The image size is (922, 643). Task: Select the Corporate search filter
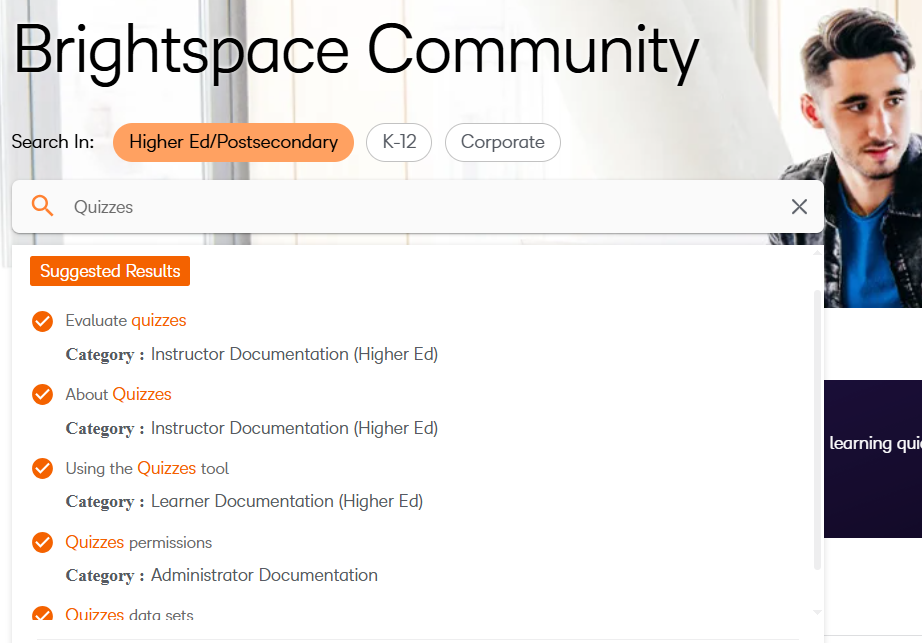tap(503, 142)
